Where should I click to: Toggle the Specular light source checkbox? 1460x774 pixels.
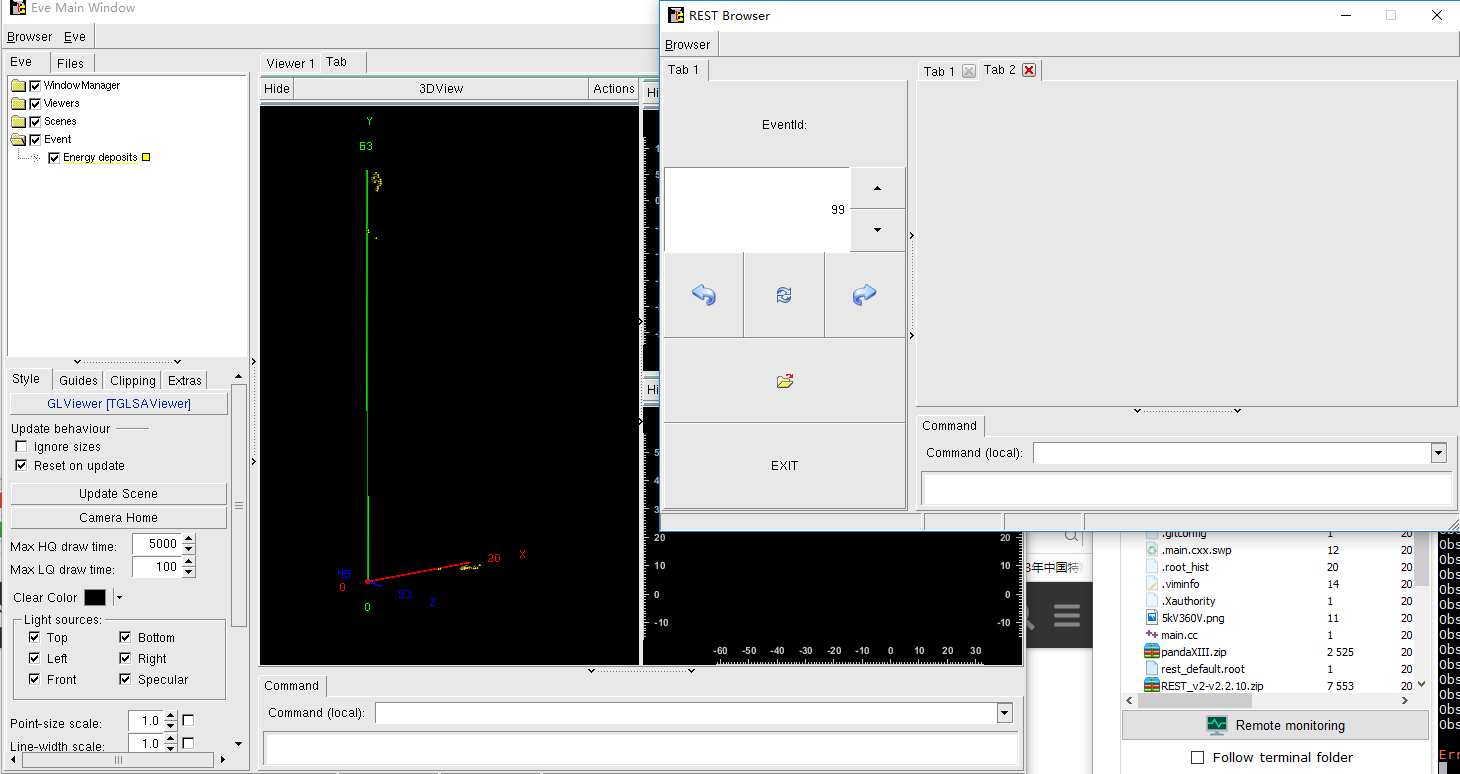pyautogui.click(x=125, y=679)
